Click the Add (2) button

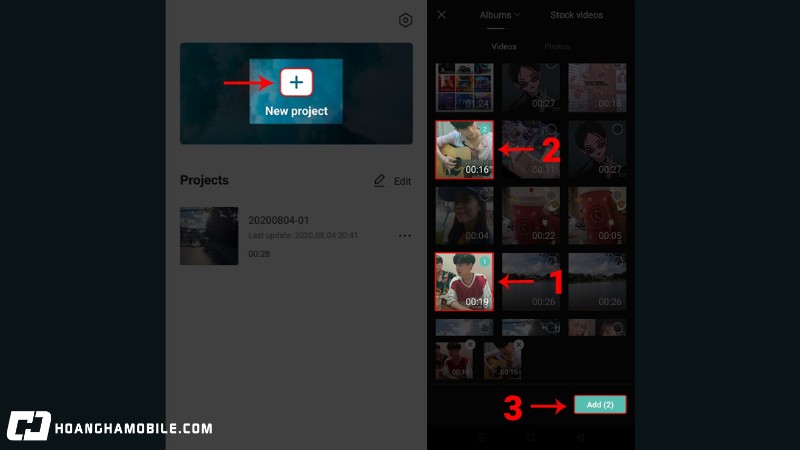(600, 405)
